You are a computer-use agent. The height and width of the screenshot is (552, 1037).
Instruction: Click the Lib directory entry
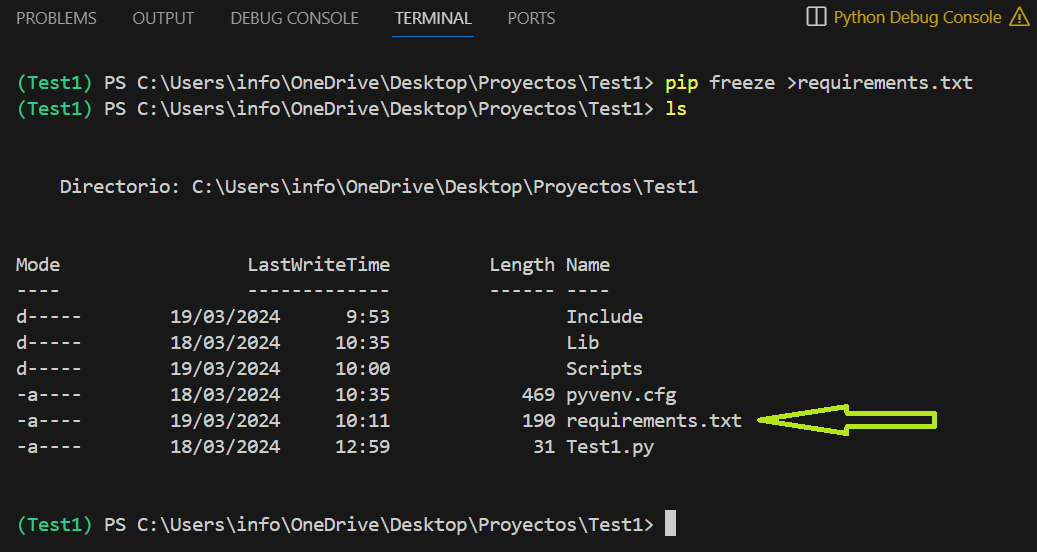(583, 343)
